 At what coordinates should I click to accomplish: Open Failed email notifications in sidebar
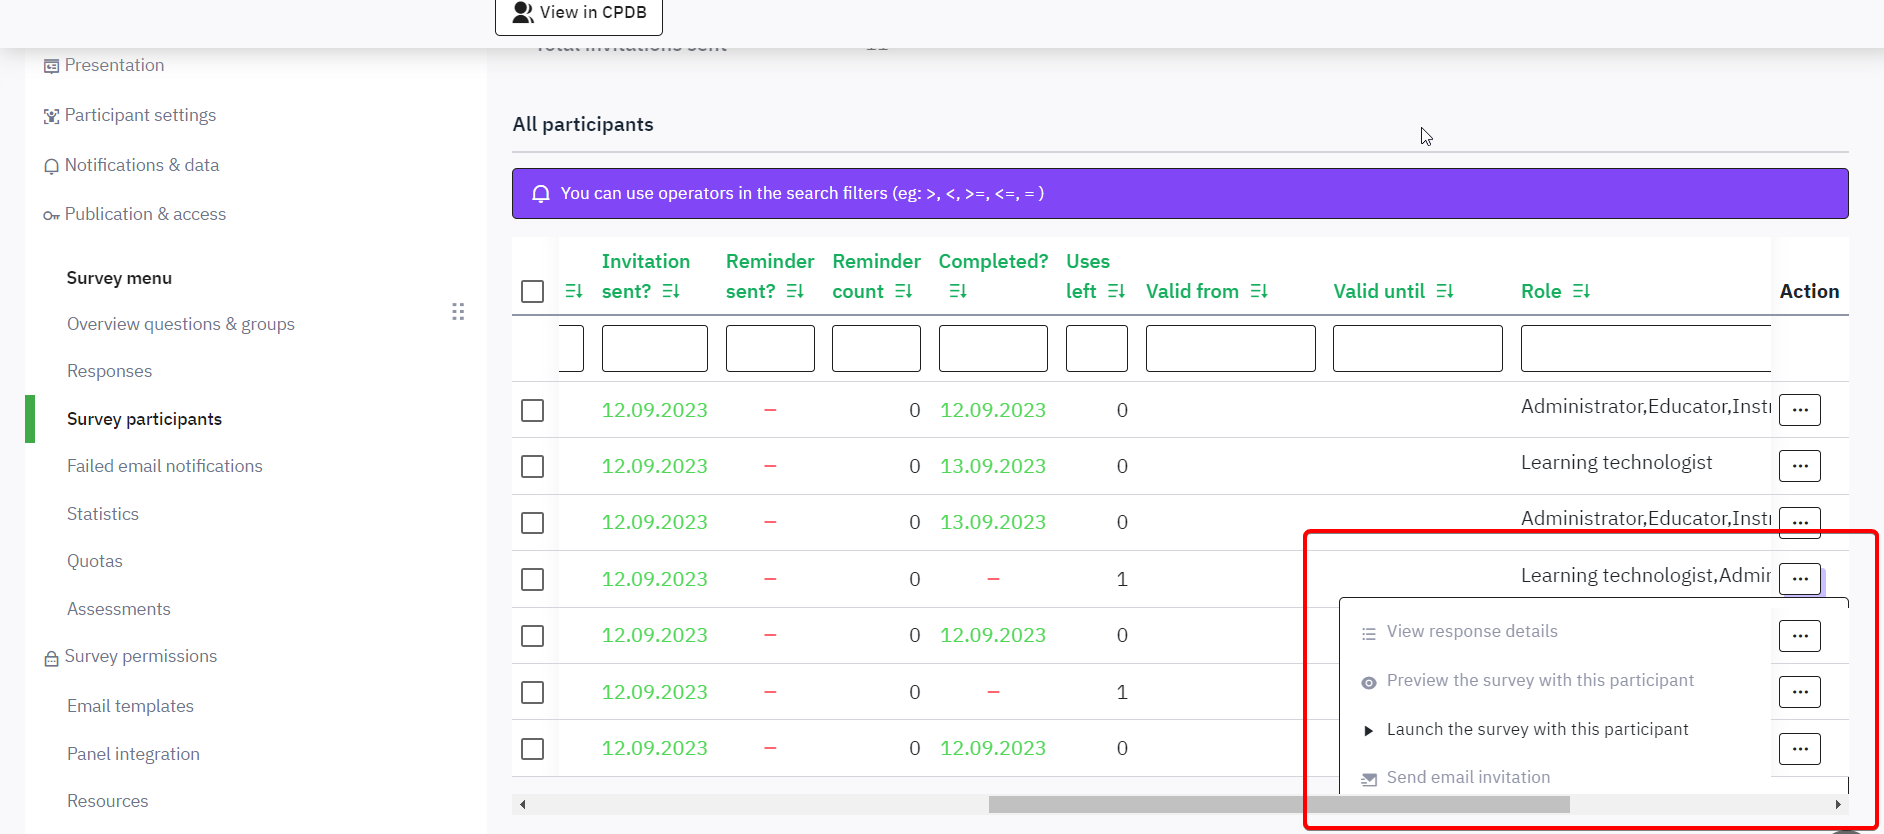pyautogui.click(x=164, y=466)
